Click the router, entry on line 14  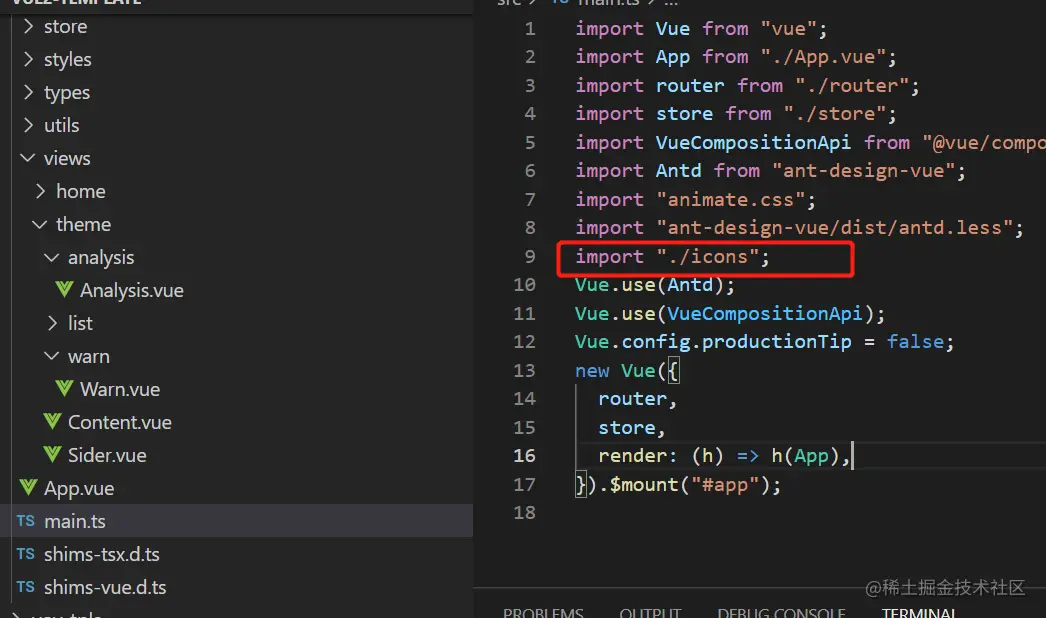tap(637, 399)
